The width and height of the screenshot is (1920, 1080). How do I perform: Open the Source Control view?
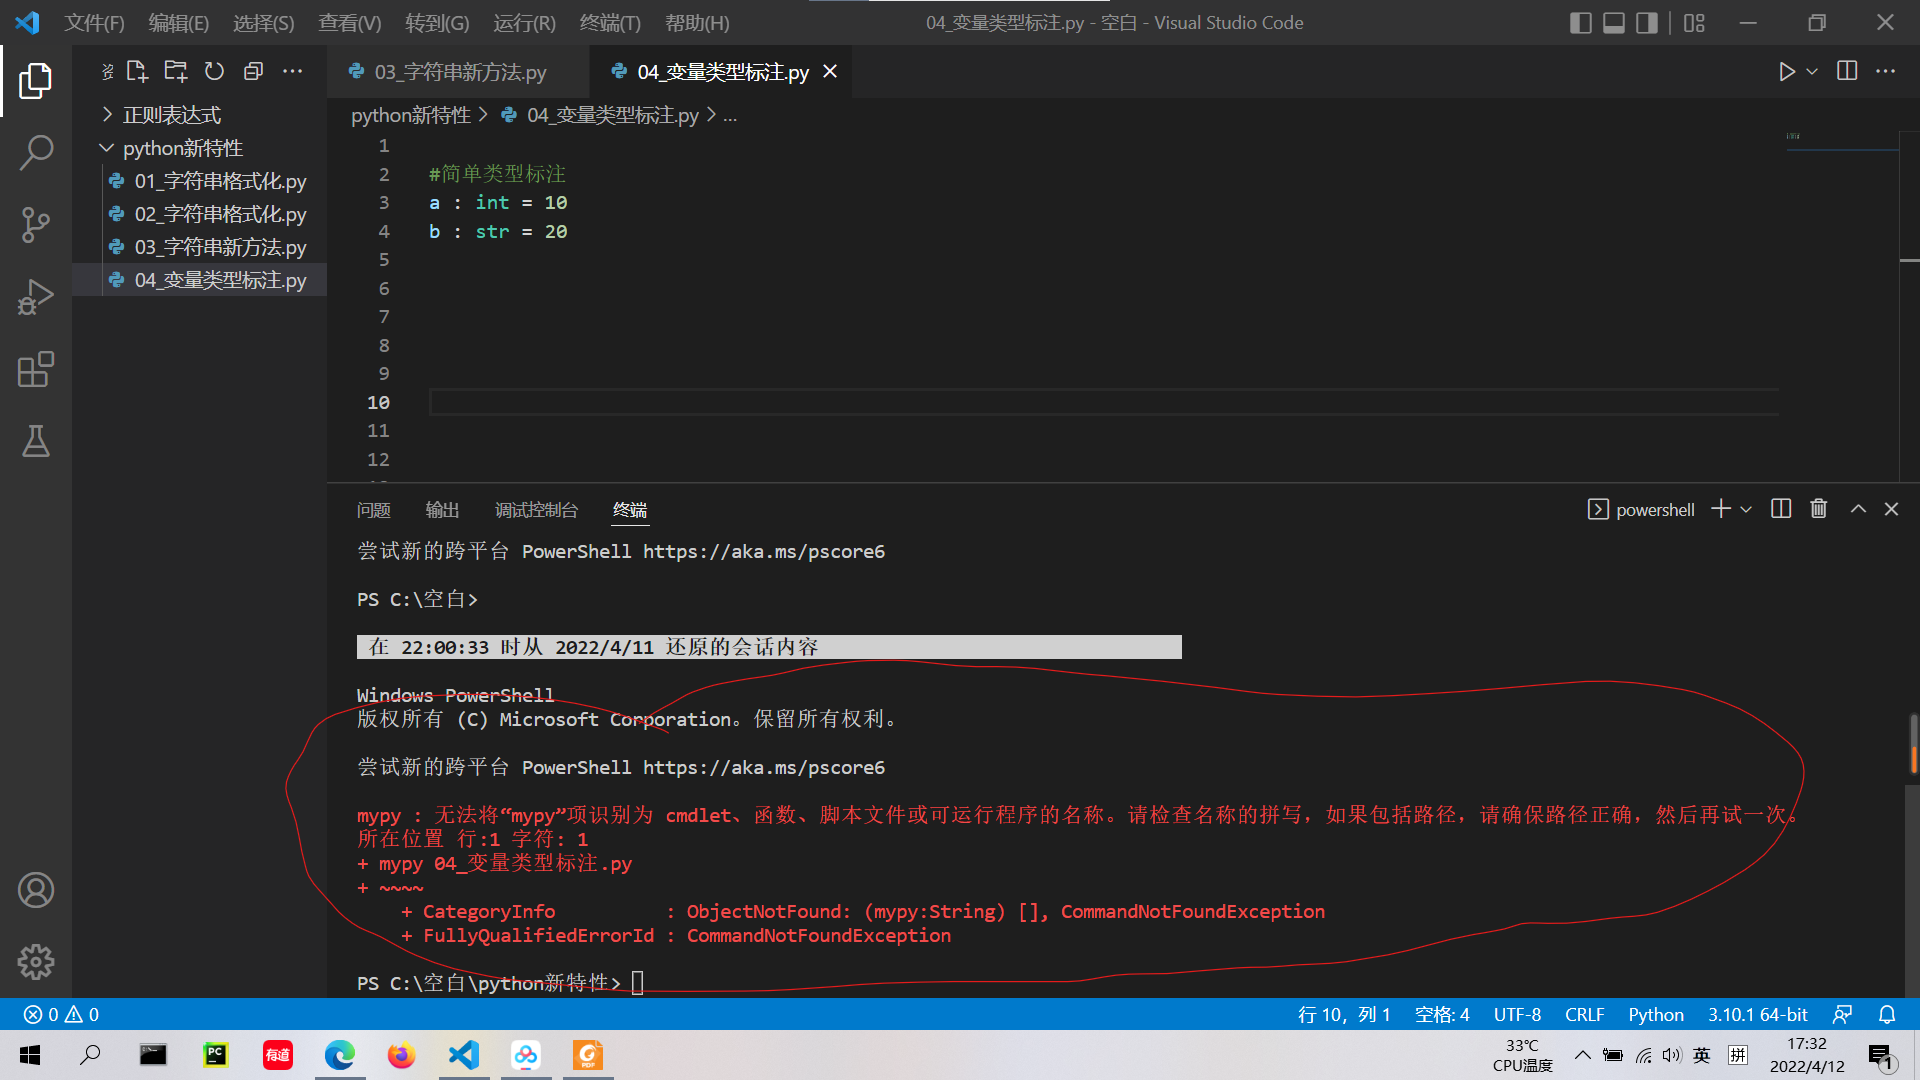coord(36,225)
